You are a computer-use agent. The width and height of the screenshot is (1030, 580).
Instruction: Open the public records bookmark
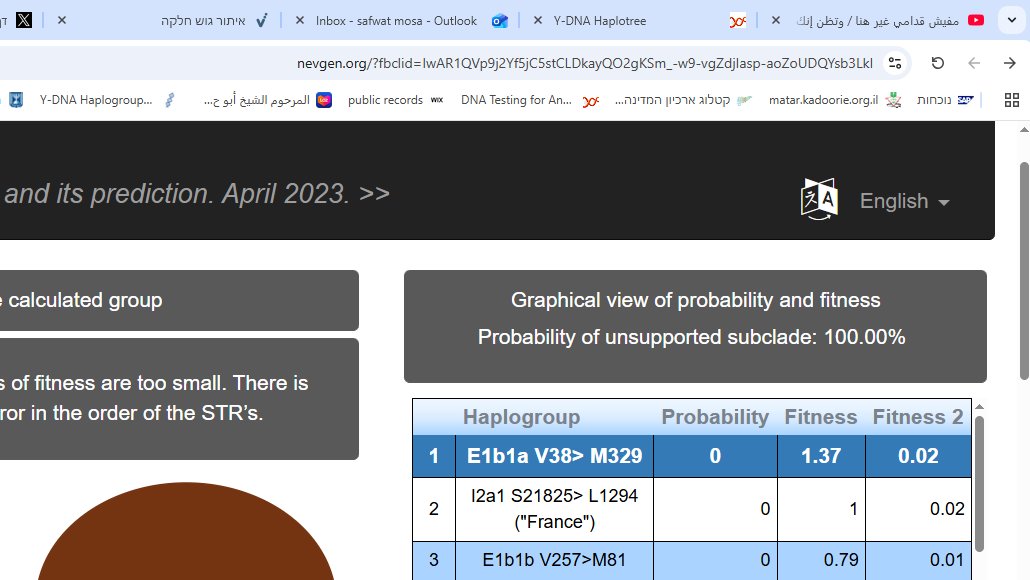395,100
